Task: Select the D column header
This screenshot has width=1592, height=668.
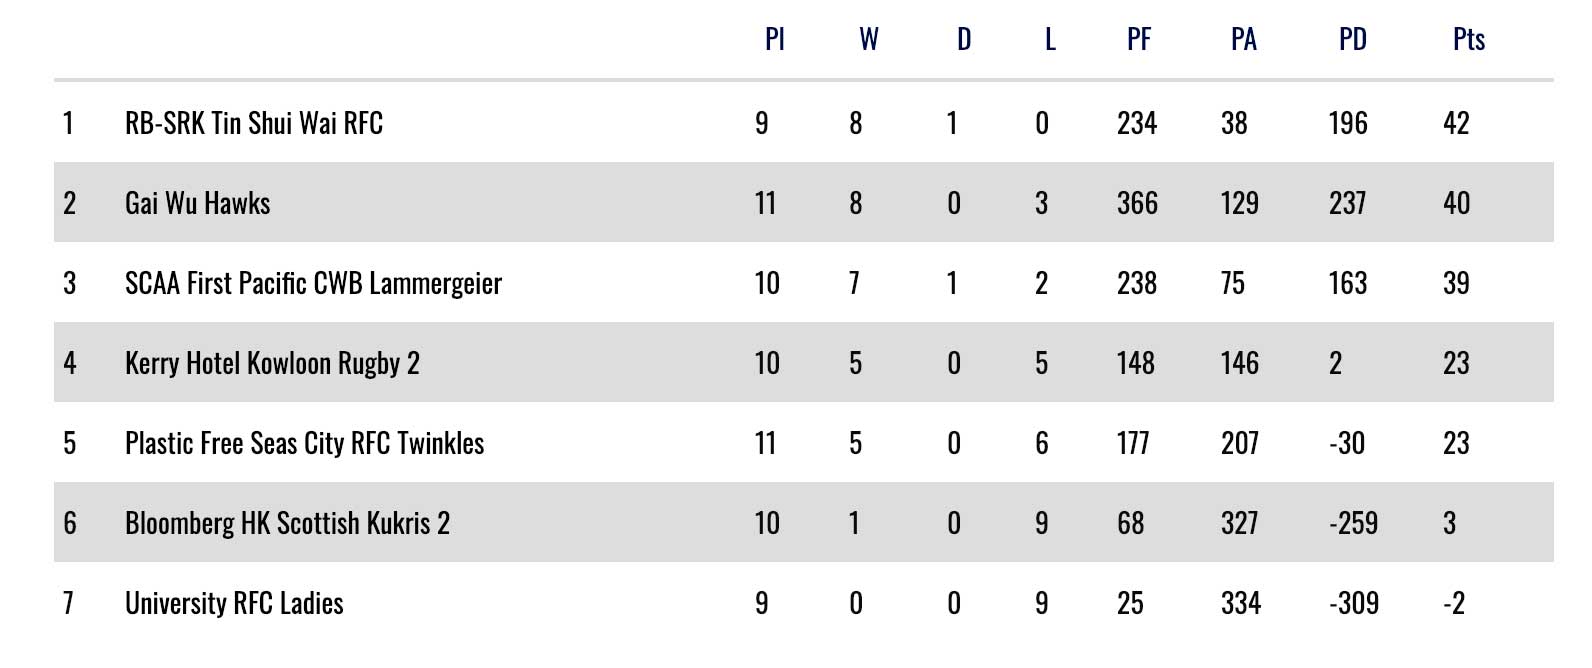Action: coord(963,39)
